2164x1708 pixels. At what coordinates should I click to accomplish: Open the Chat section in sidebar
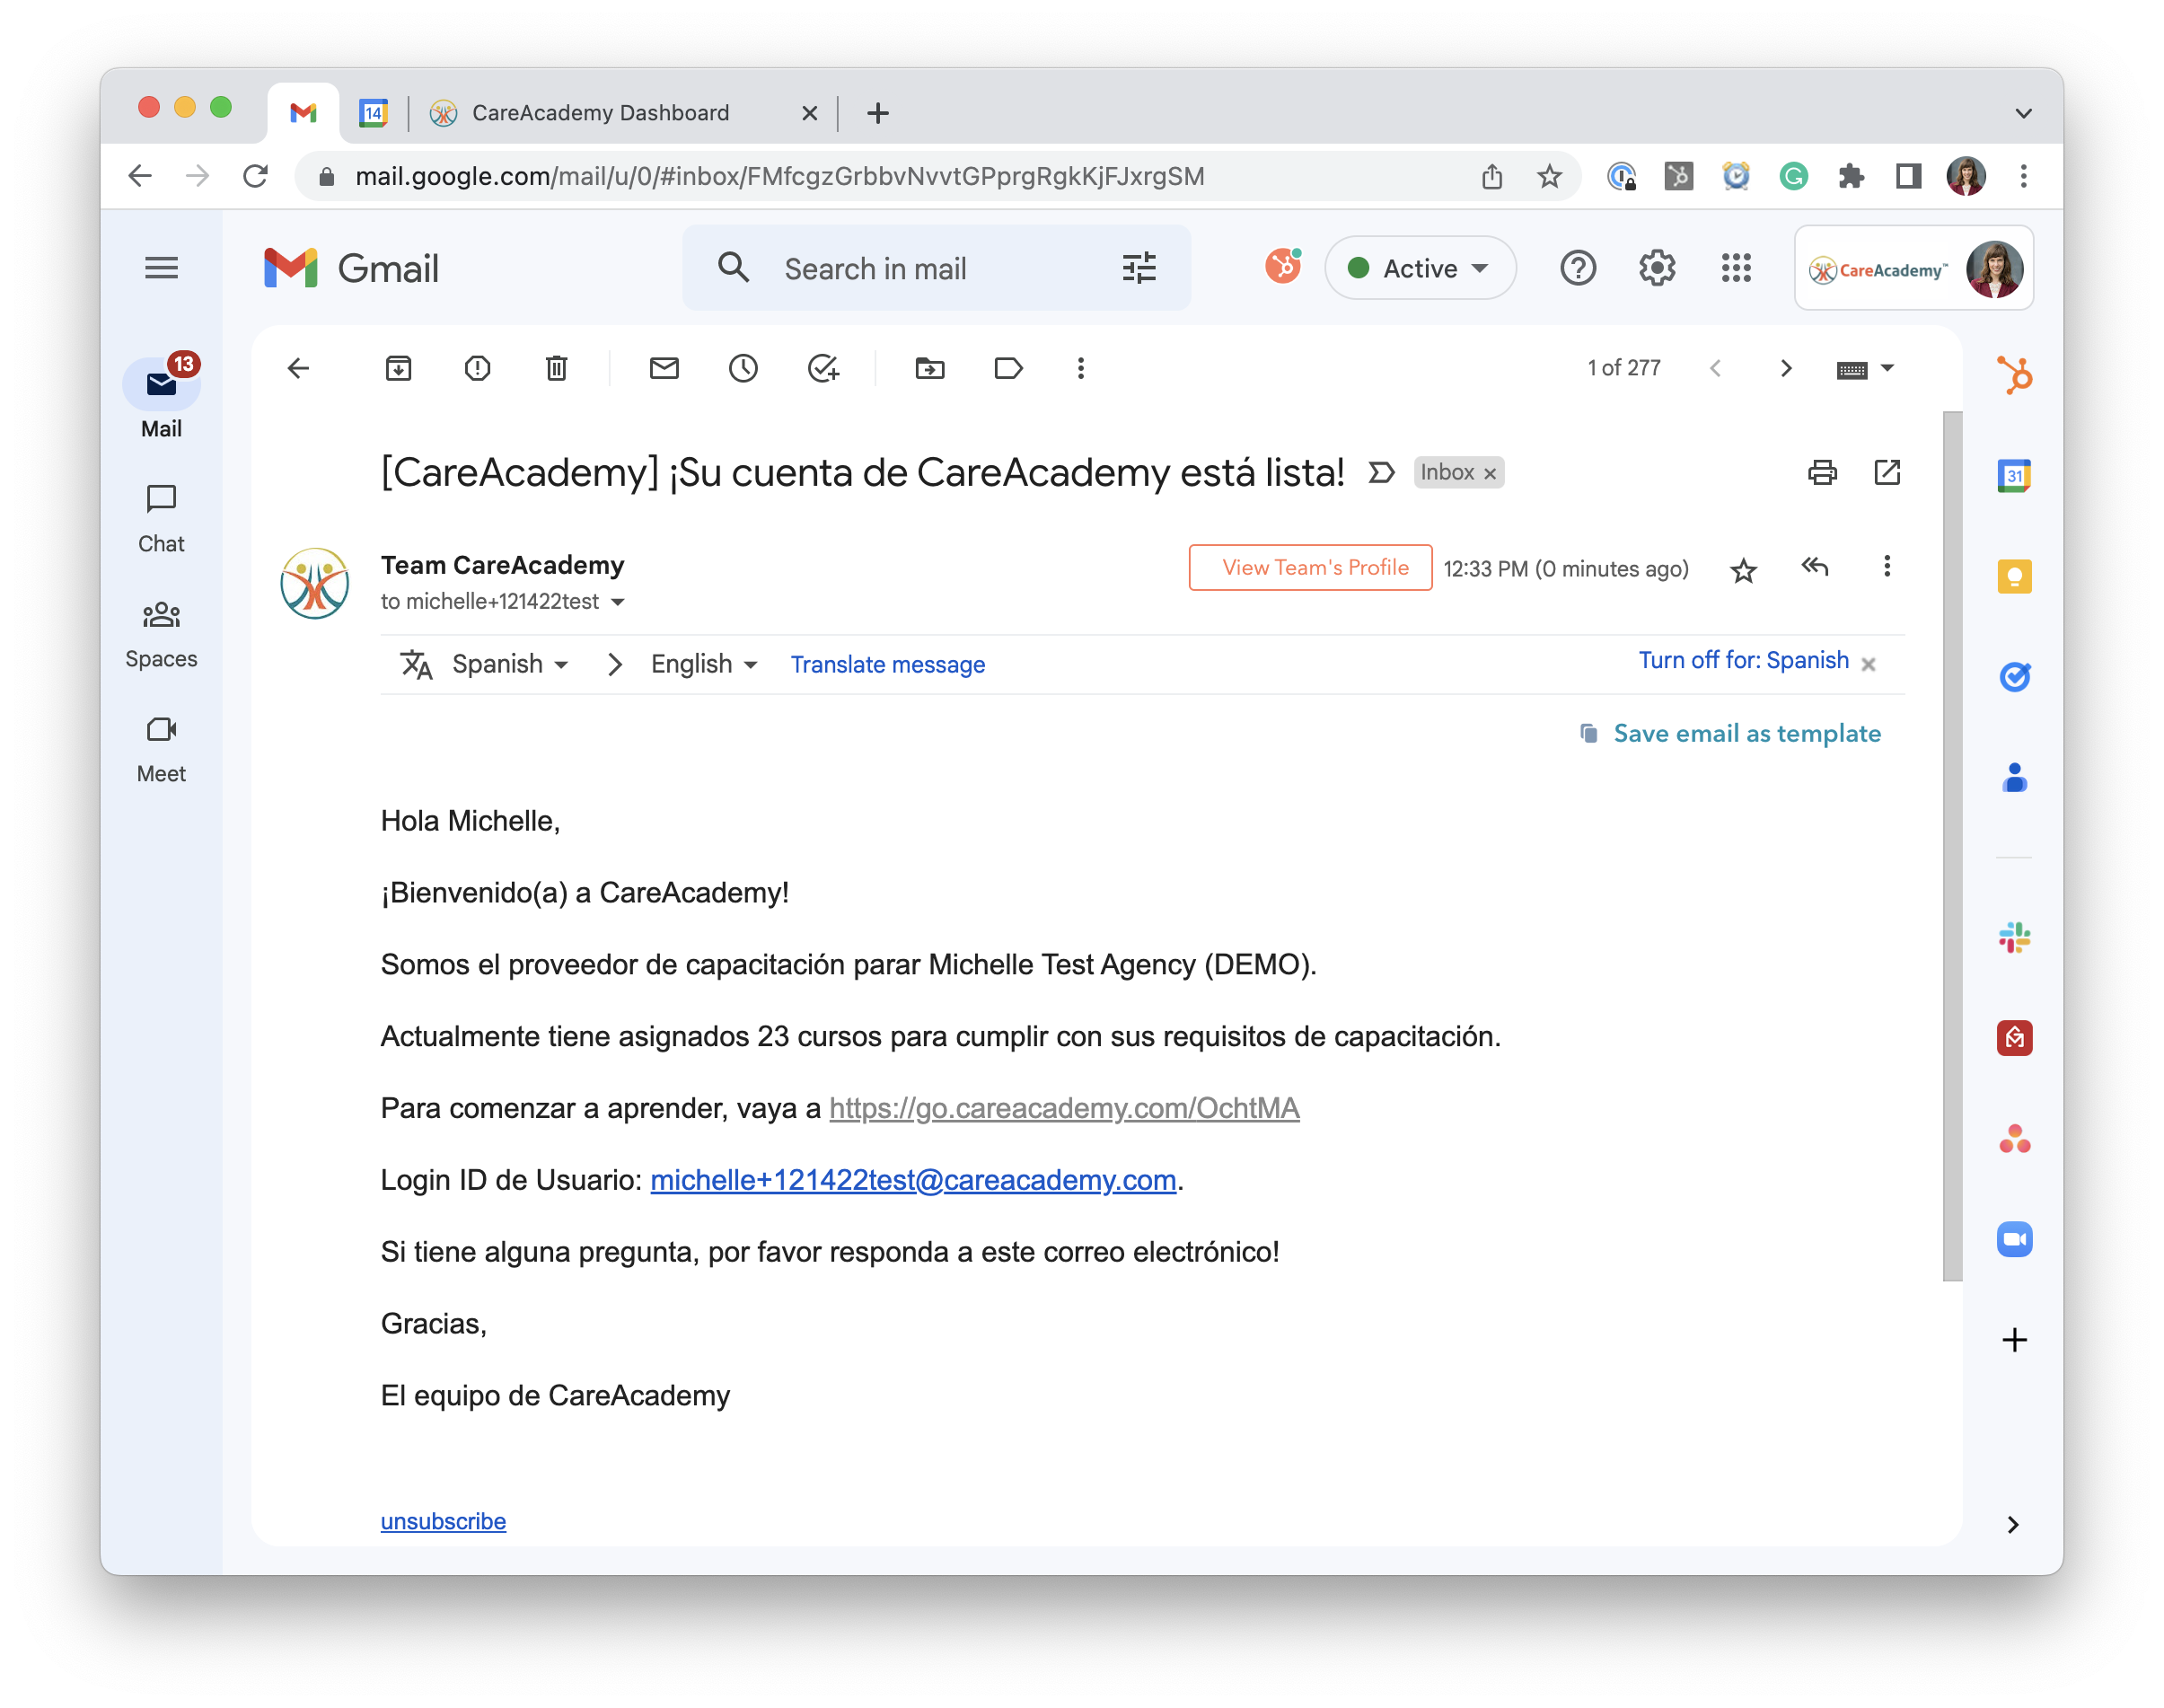(161, 518)
